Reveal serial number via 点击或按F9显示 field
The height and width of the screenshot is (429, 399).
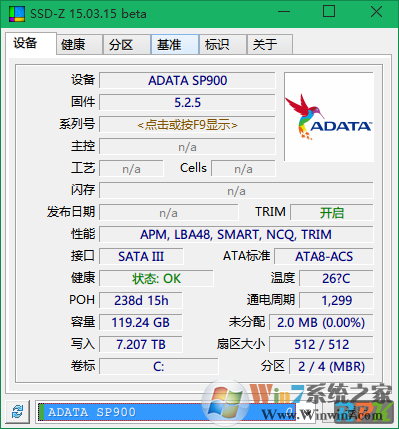tap(187, 125)
